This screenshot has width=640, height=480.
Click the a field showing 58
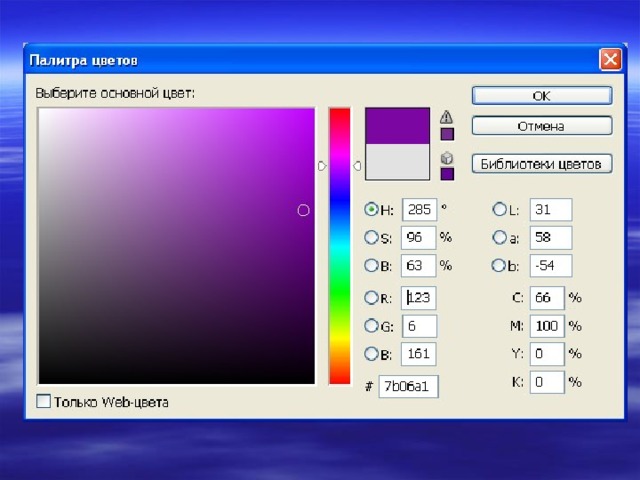pos(551,237)
